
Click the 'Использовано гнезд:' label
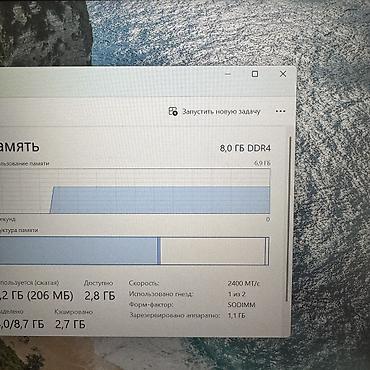coord(161,294)
